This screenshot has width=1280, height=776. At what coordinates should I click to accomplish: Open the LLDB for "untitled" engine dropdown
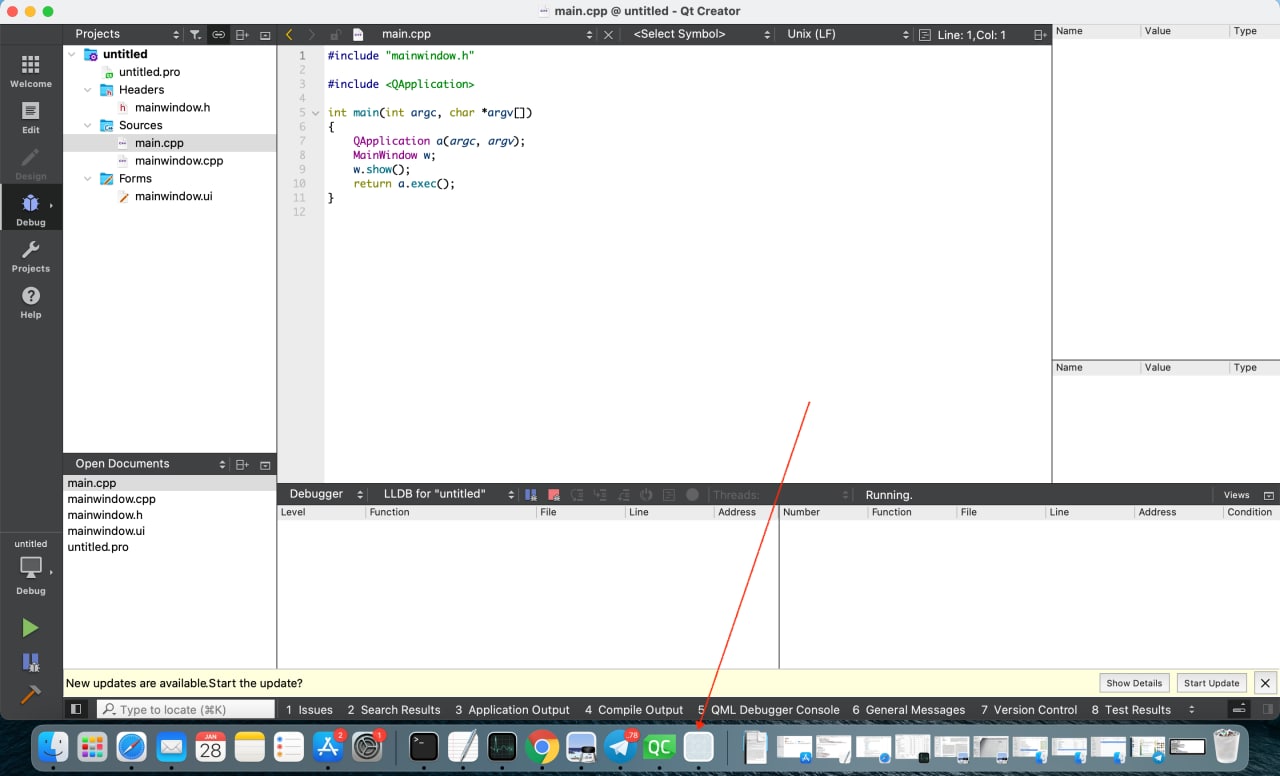pos(448,494)
